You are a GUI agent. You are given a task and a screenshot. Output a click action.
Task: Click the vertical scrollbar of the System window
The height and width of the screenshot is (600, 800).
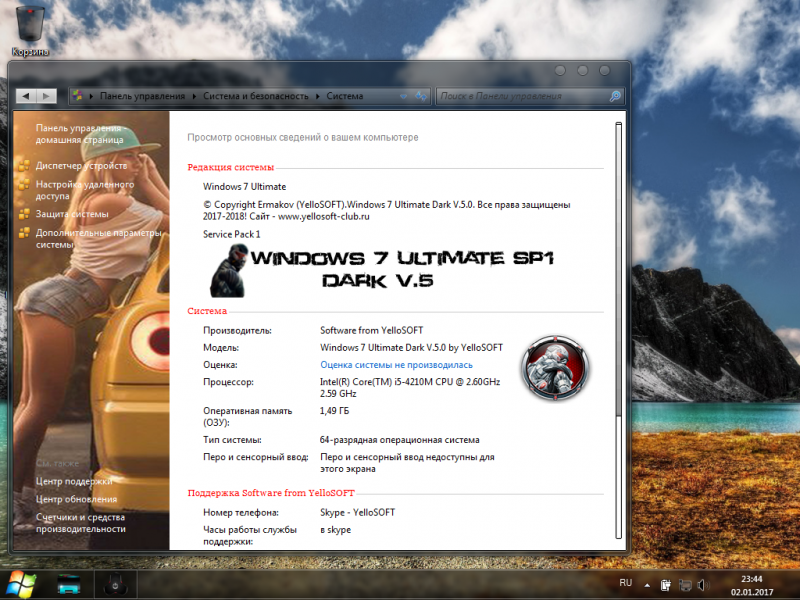[618, 330]
